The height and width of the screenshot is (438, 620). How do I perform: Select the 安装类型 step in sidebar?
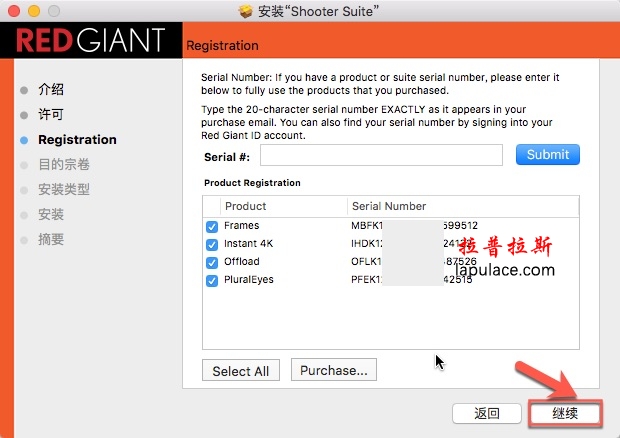coord(64,189)
